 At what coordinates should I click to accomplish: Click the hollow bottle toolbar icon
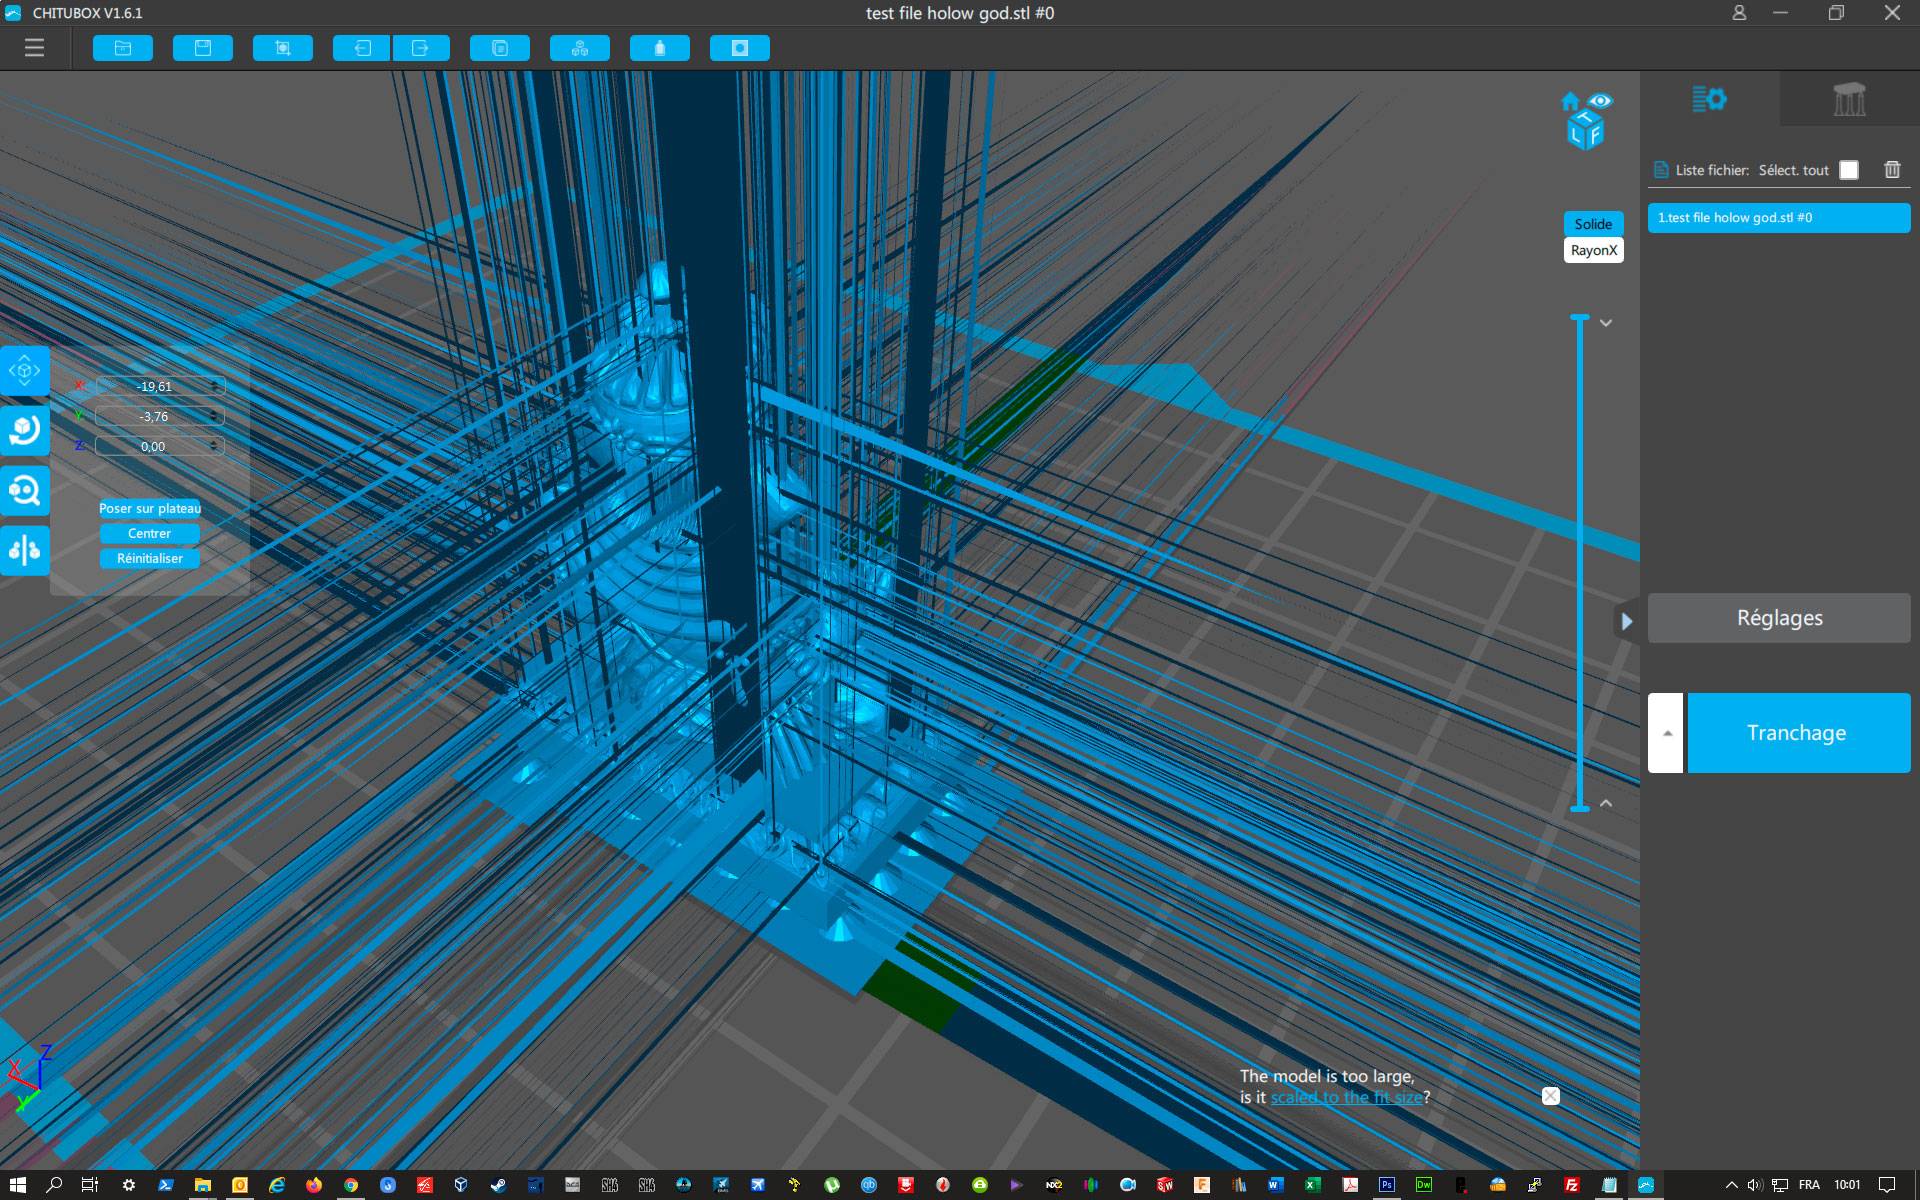click(660, 48)
